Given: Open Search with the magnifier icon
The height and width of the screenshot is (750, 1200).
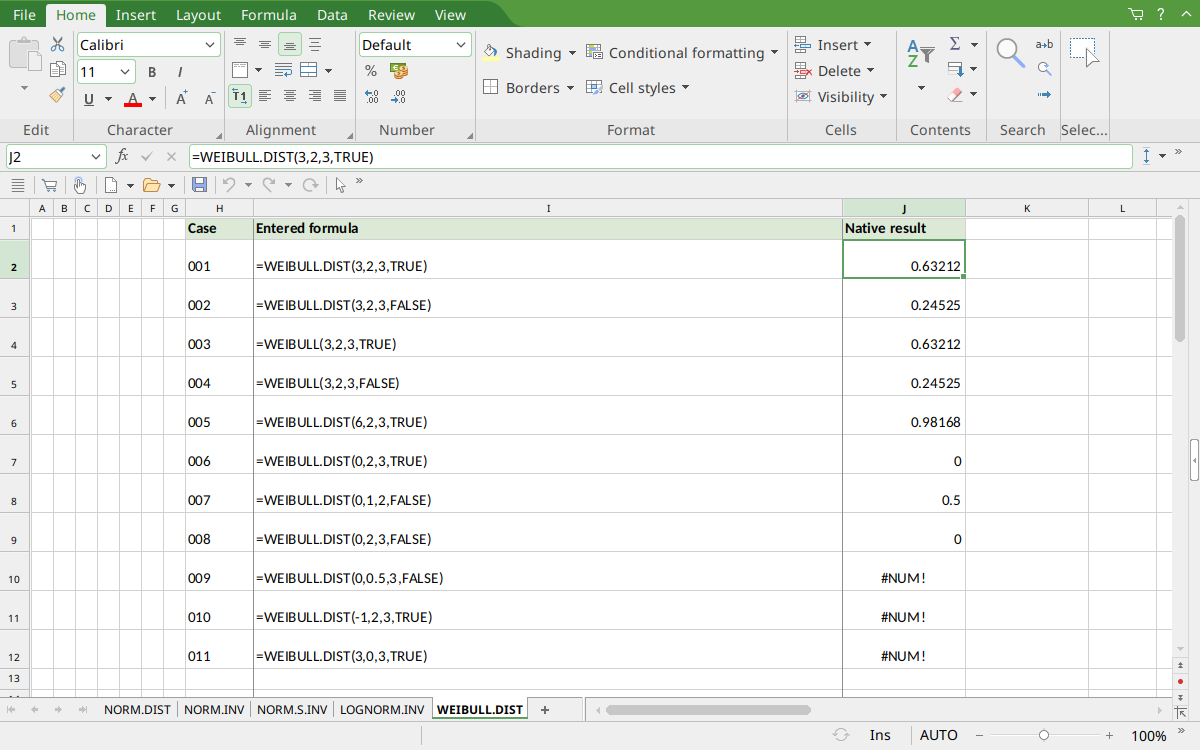Looking at the screenshot, I should coord(1010,53).
